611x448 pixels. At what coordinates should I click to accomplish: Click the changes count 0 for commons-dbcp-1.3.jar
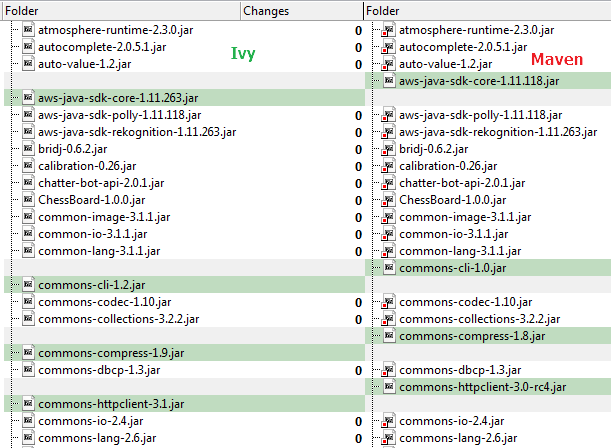coord(358,370)
